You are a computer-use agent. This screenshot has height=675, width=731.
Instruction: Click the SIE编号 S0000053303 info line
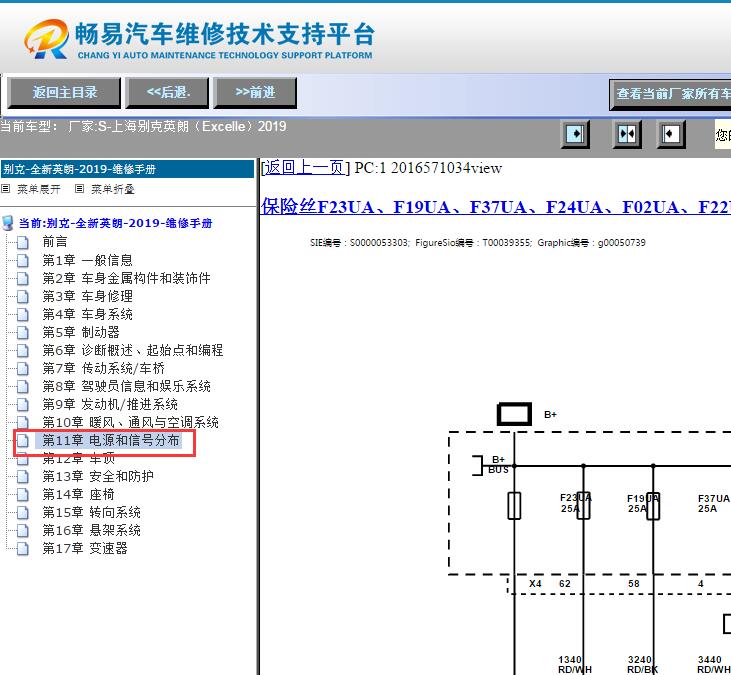click(478, 242)
